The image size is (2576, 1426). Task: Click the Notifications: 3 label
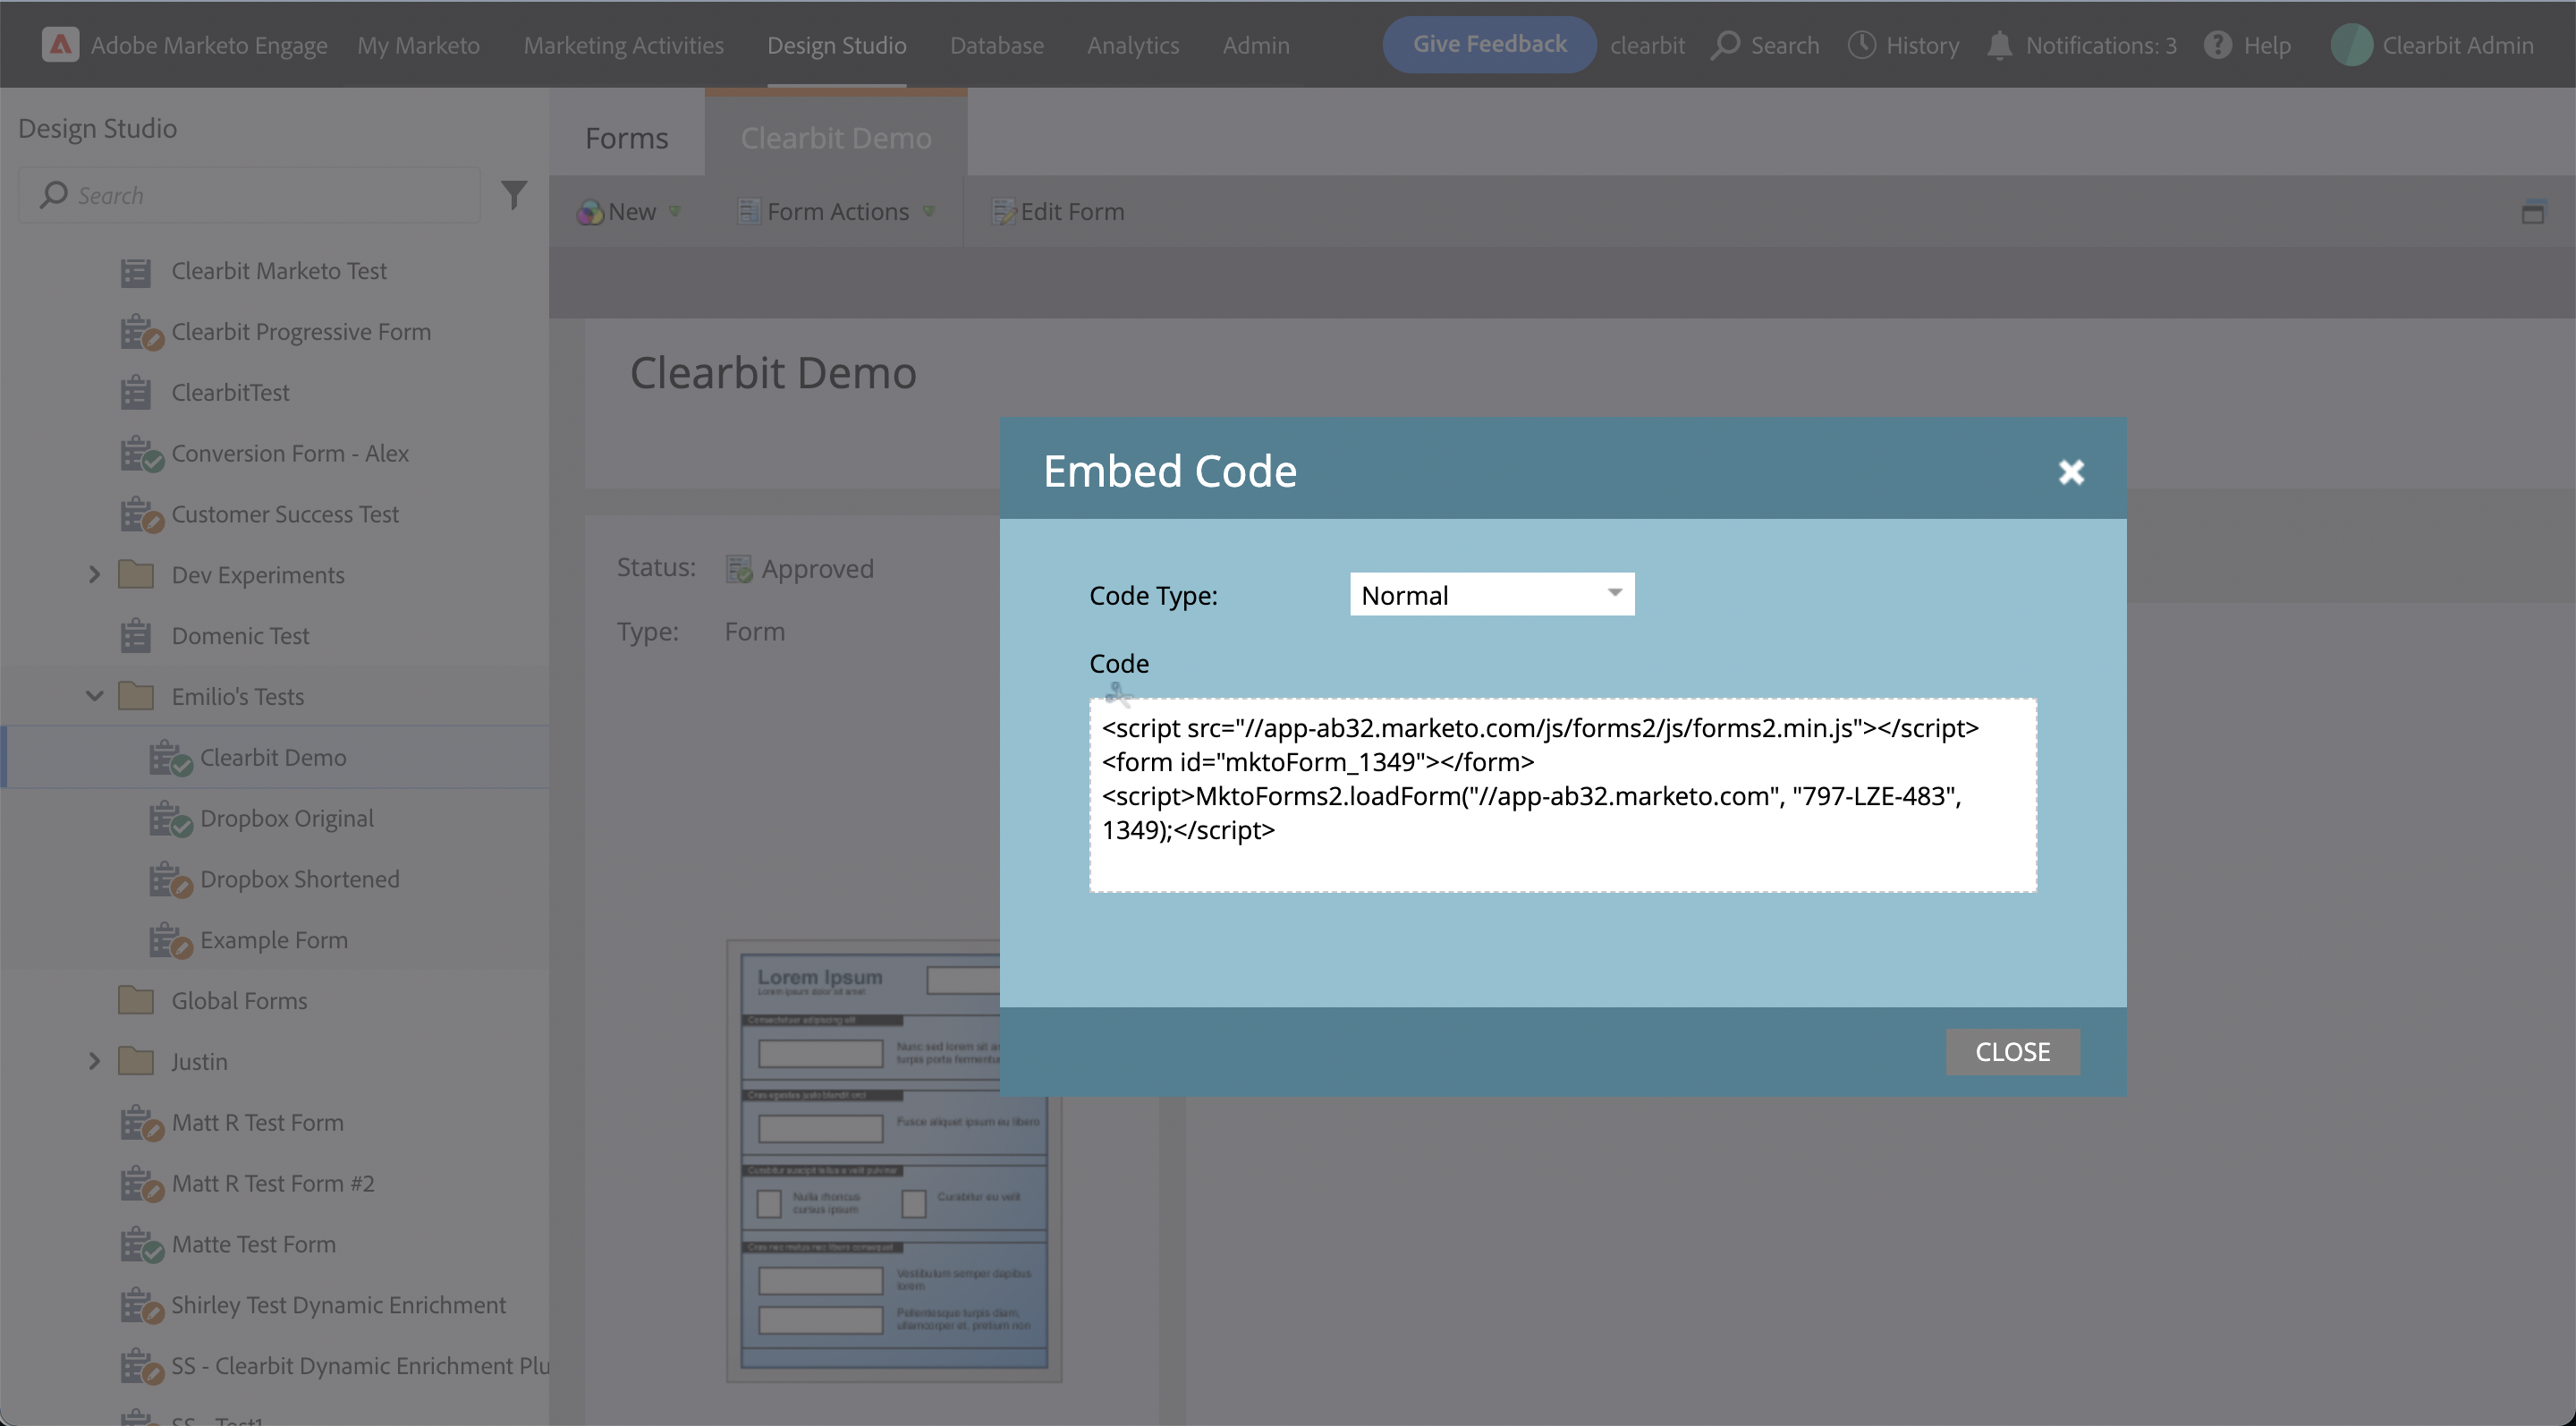tap(2101, 45)
